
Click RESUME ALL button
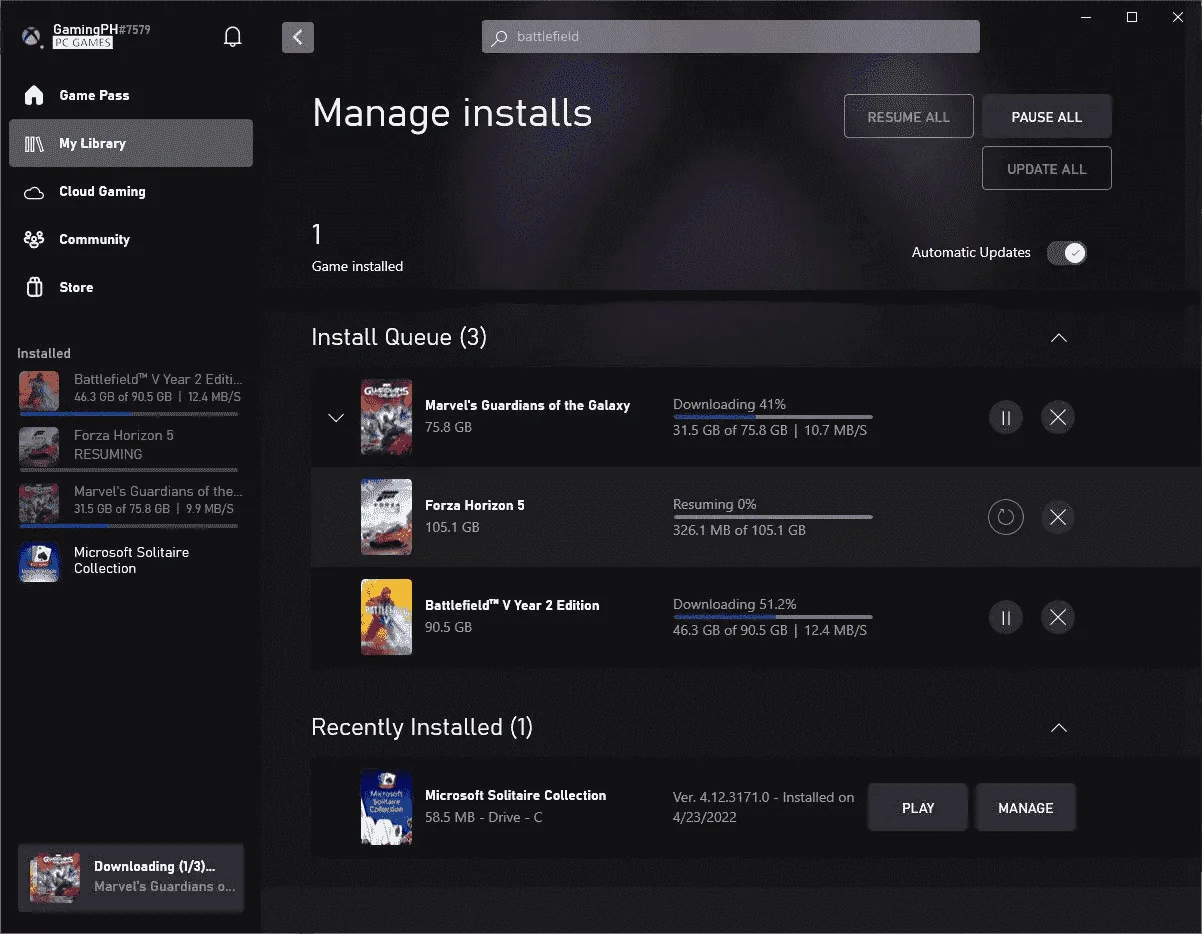[909, 117]
